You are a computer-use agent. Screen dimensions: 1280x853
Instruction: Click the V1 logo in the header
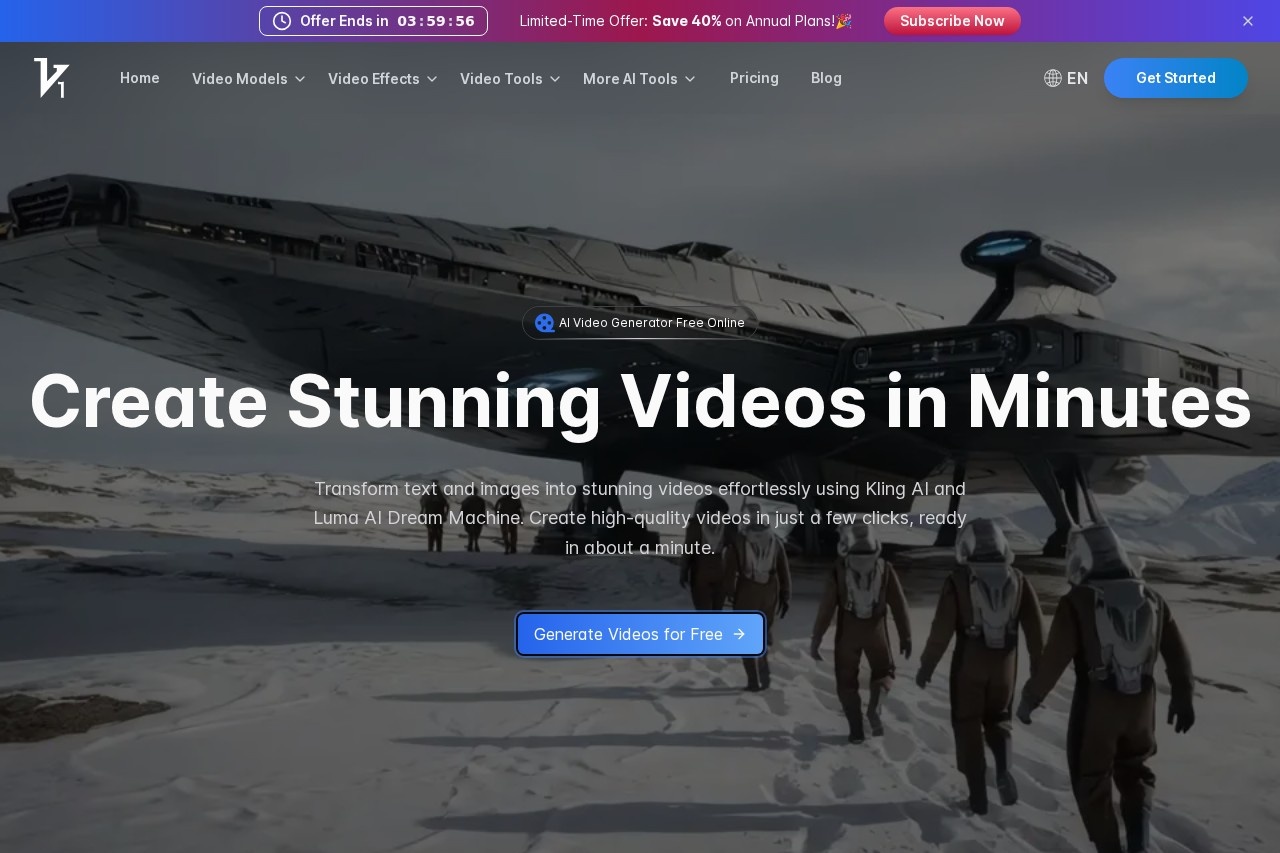(x=51, y=78)
